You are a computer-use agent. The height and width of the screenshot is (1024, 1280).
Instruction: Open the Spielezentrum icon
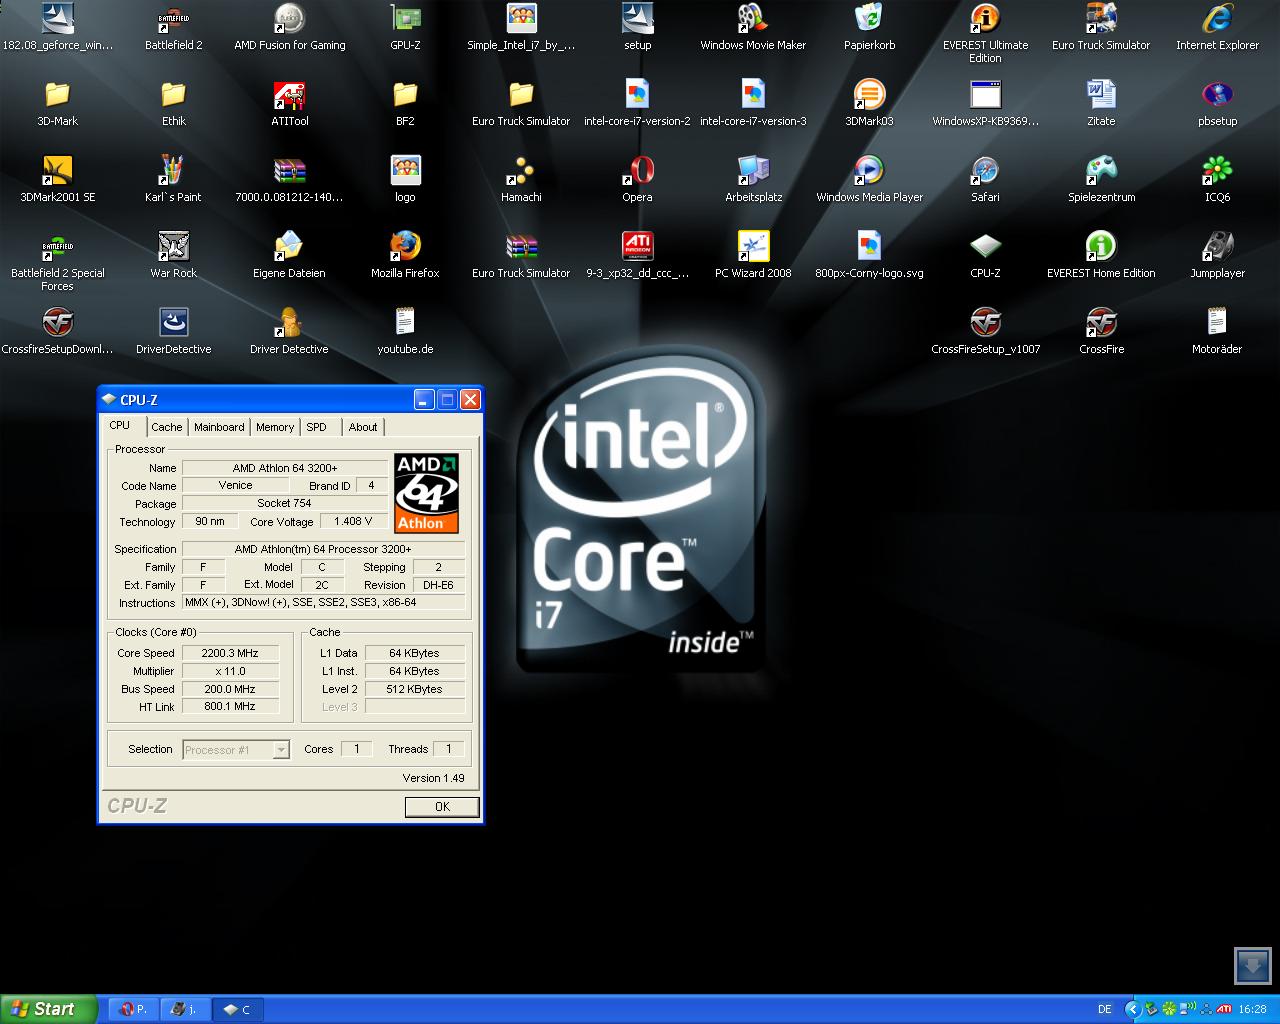(x=1101, y=179)
